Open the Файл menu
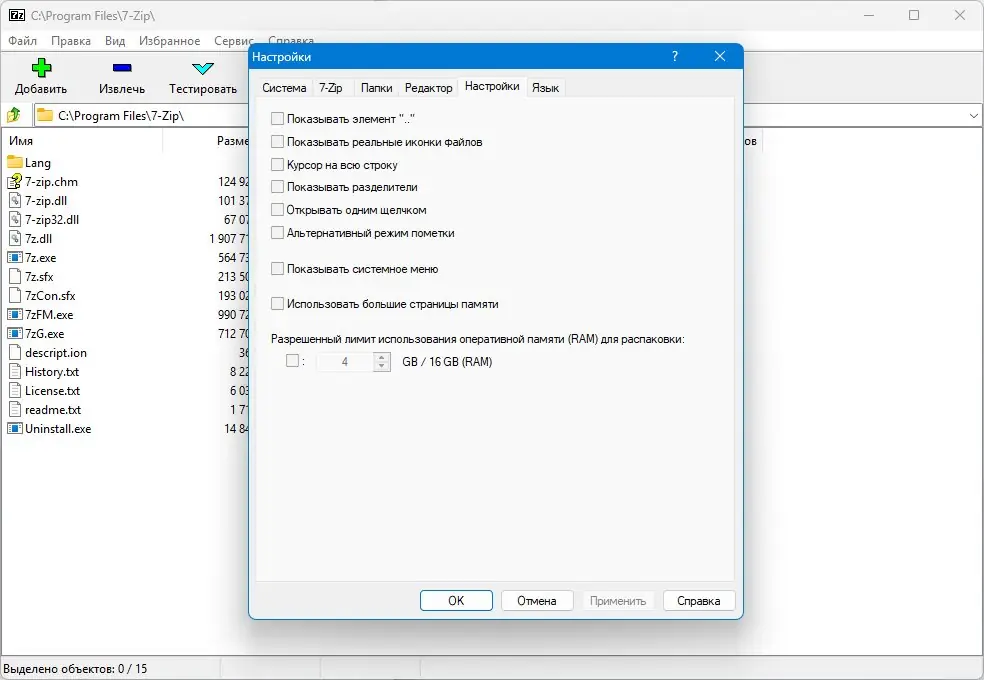This screenshot has width=984, height=680. [23, 41]
